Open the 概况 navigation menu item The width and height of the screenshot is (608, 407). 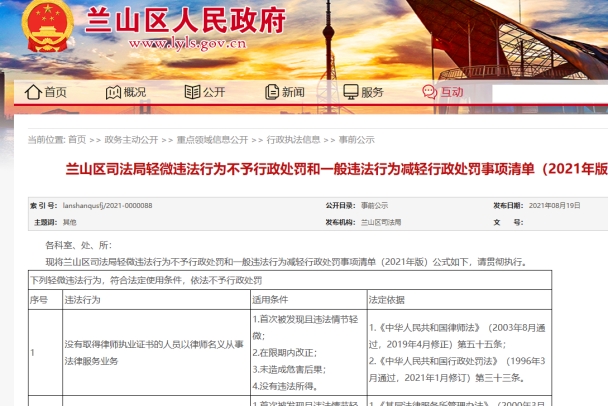click(x=135, y=92)
